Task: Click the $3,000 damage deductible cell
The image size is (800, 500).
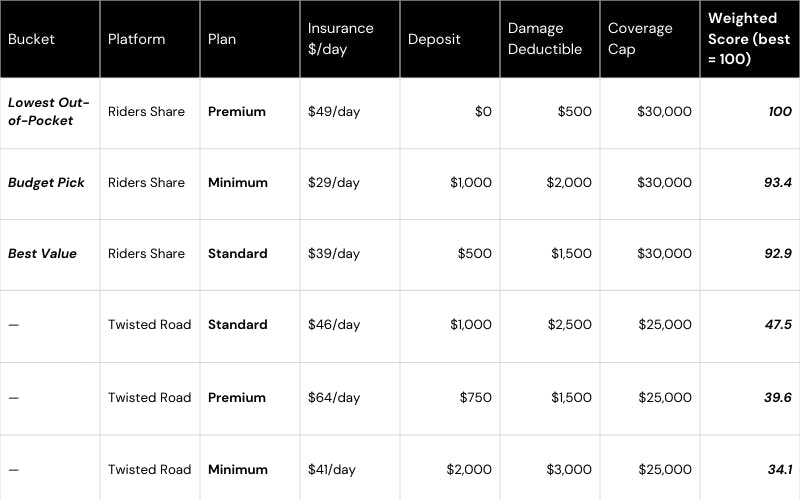Action: (569, 470)
